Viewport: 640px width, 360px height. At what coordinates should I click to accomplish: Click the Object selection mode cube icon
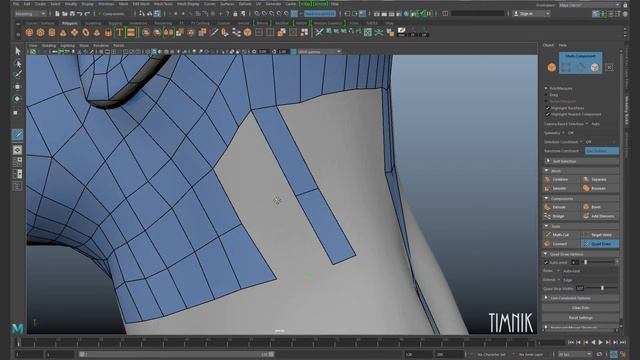pos(551,67)
